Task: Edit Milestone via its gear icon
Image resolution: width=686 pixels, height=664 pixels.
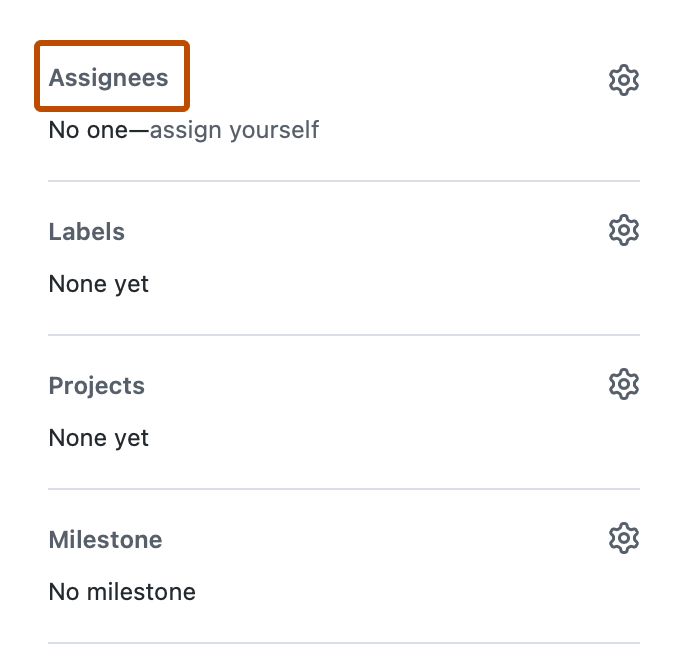Action: tap(623, 539)
